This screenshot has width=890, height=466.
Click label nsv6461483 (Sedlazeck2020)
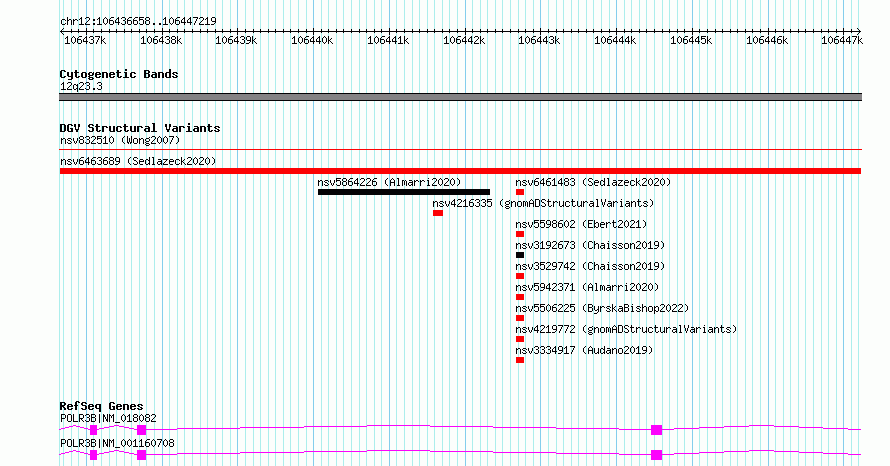pyautogui.click(x=593, y=182)
